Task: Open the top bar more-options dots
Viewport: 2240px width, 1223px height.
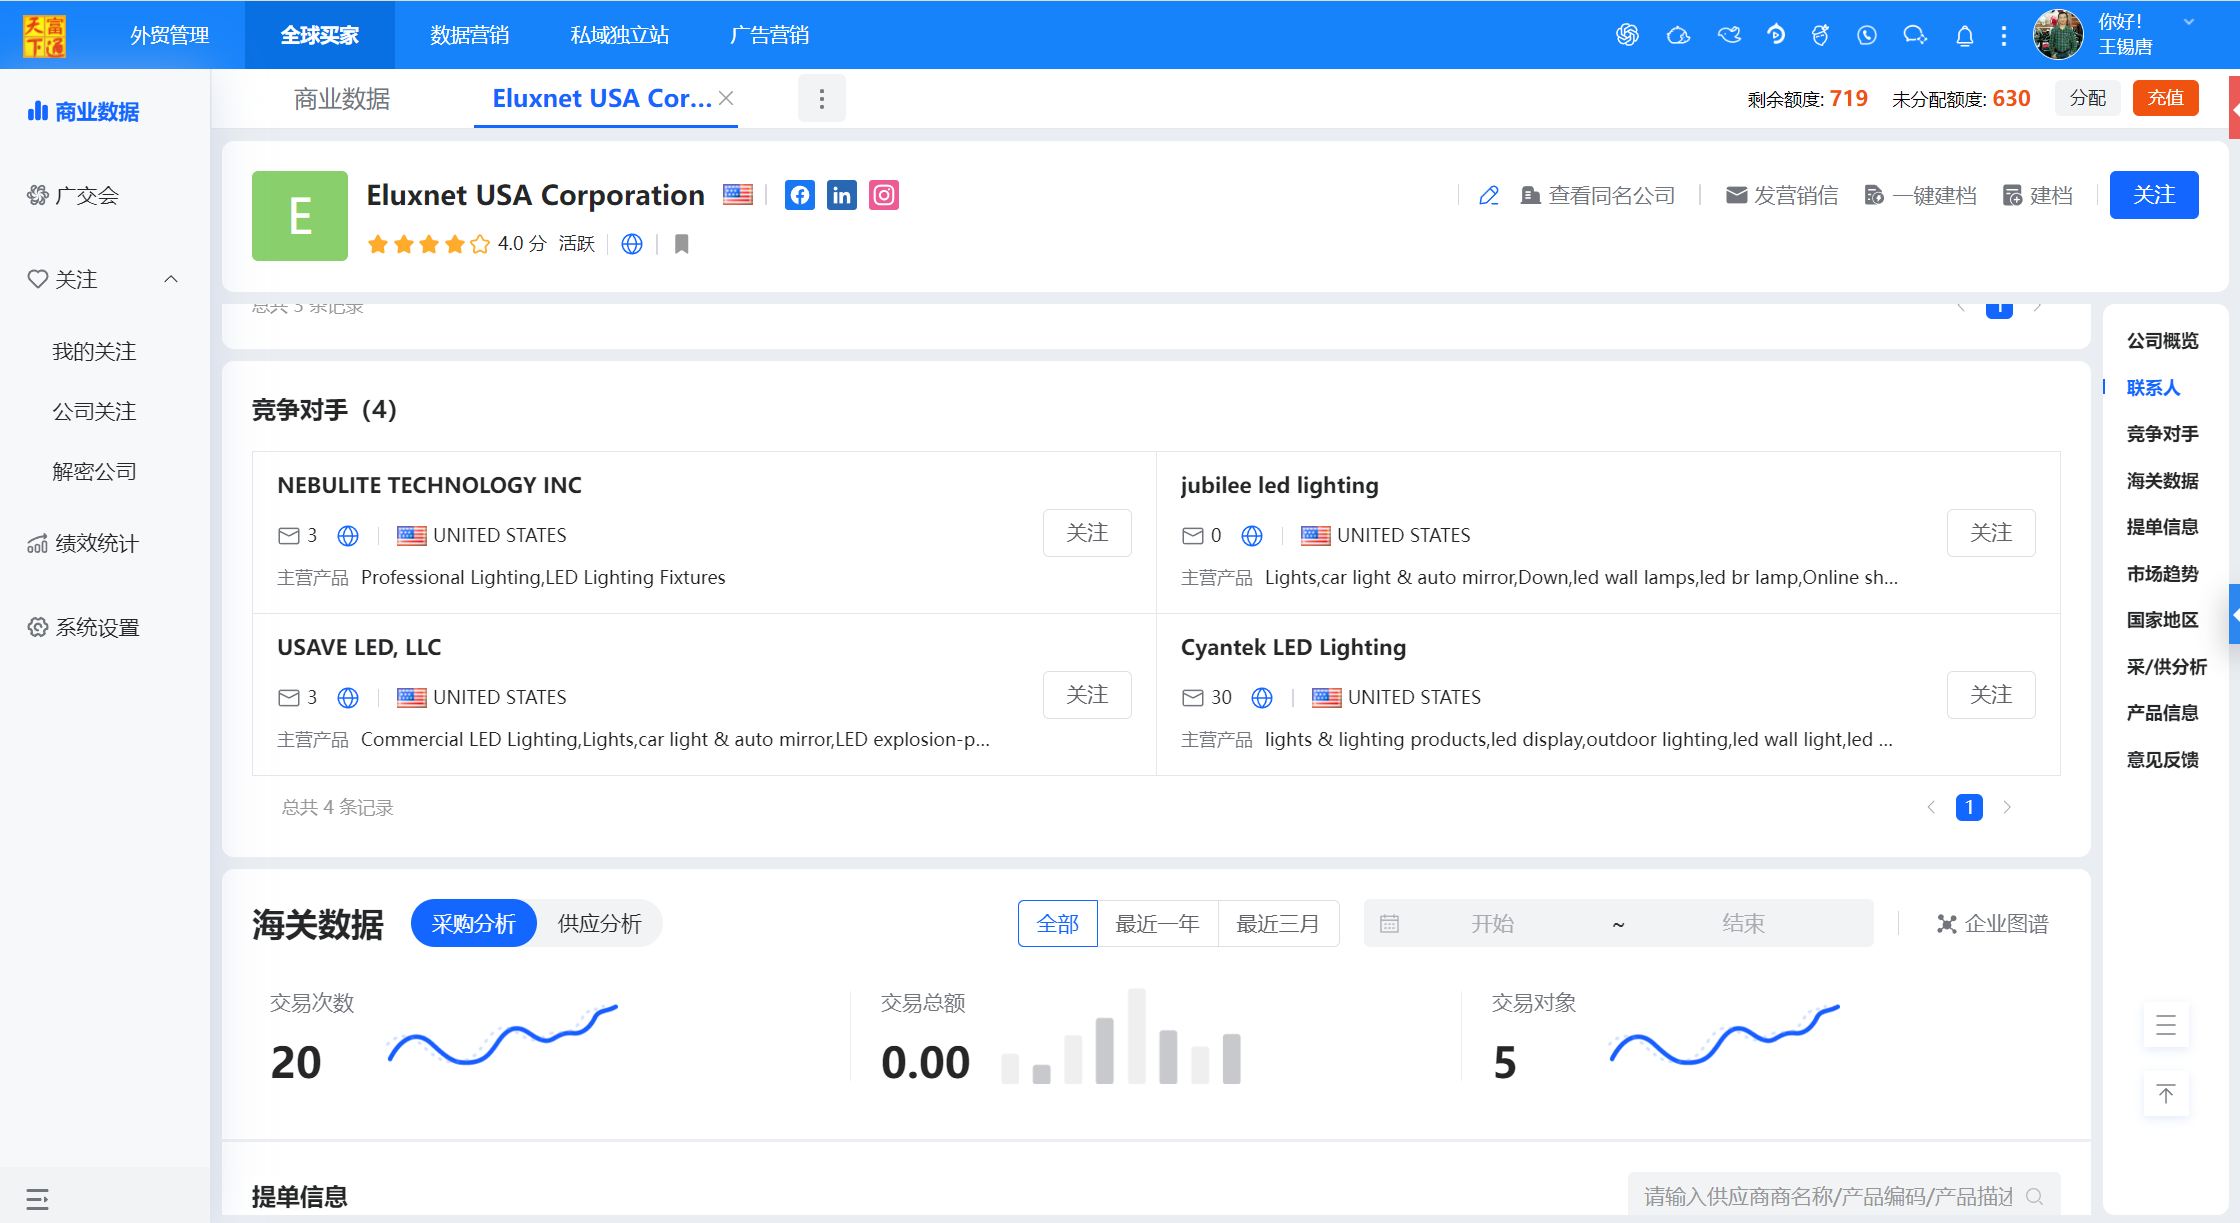Action: pyautogui.click(x=2004, y=36)
